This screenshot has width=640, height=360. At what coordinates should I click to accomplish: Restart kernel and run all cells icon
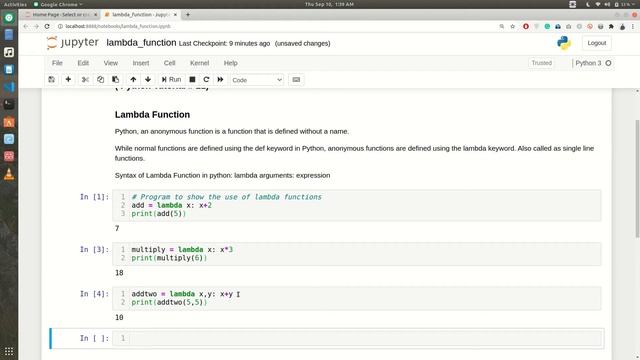[x=220, y=80]
